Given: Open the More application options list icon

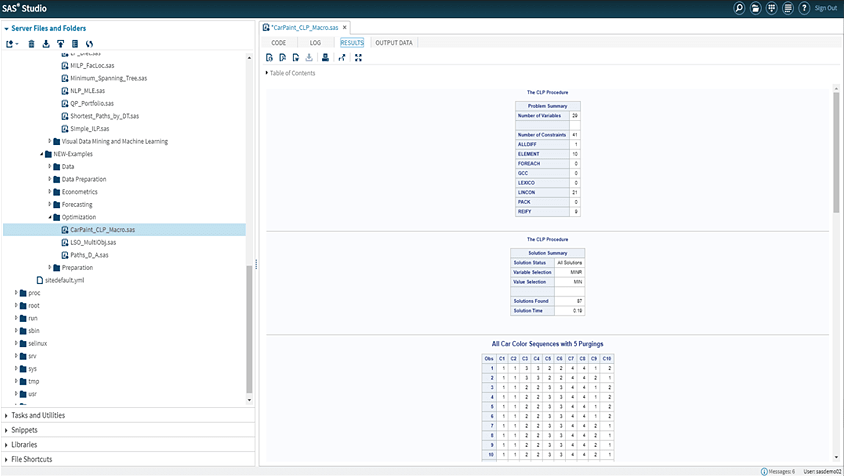Looking at the screenshot, I should click(787, 8).
